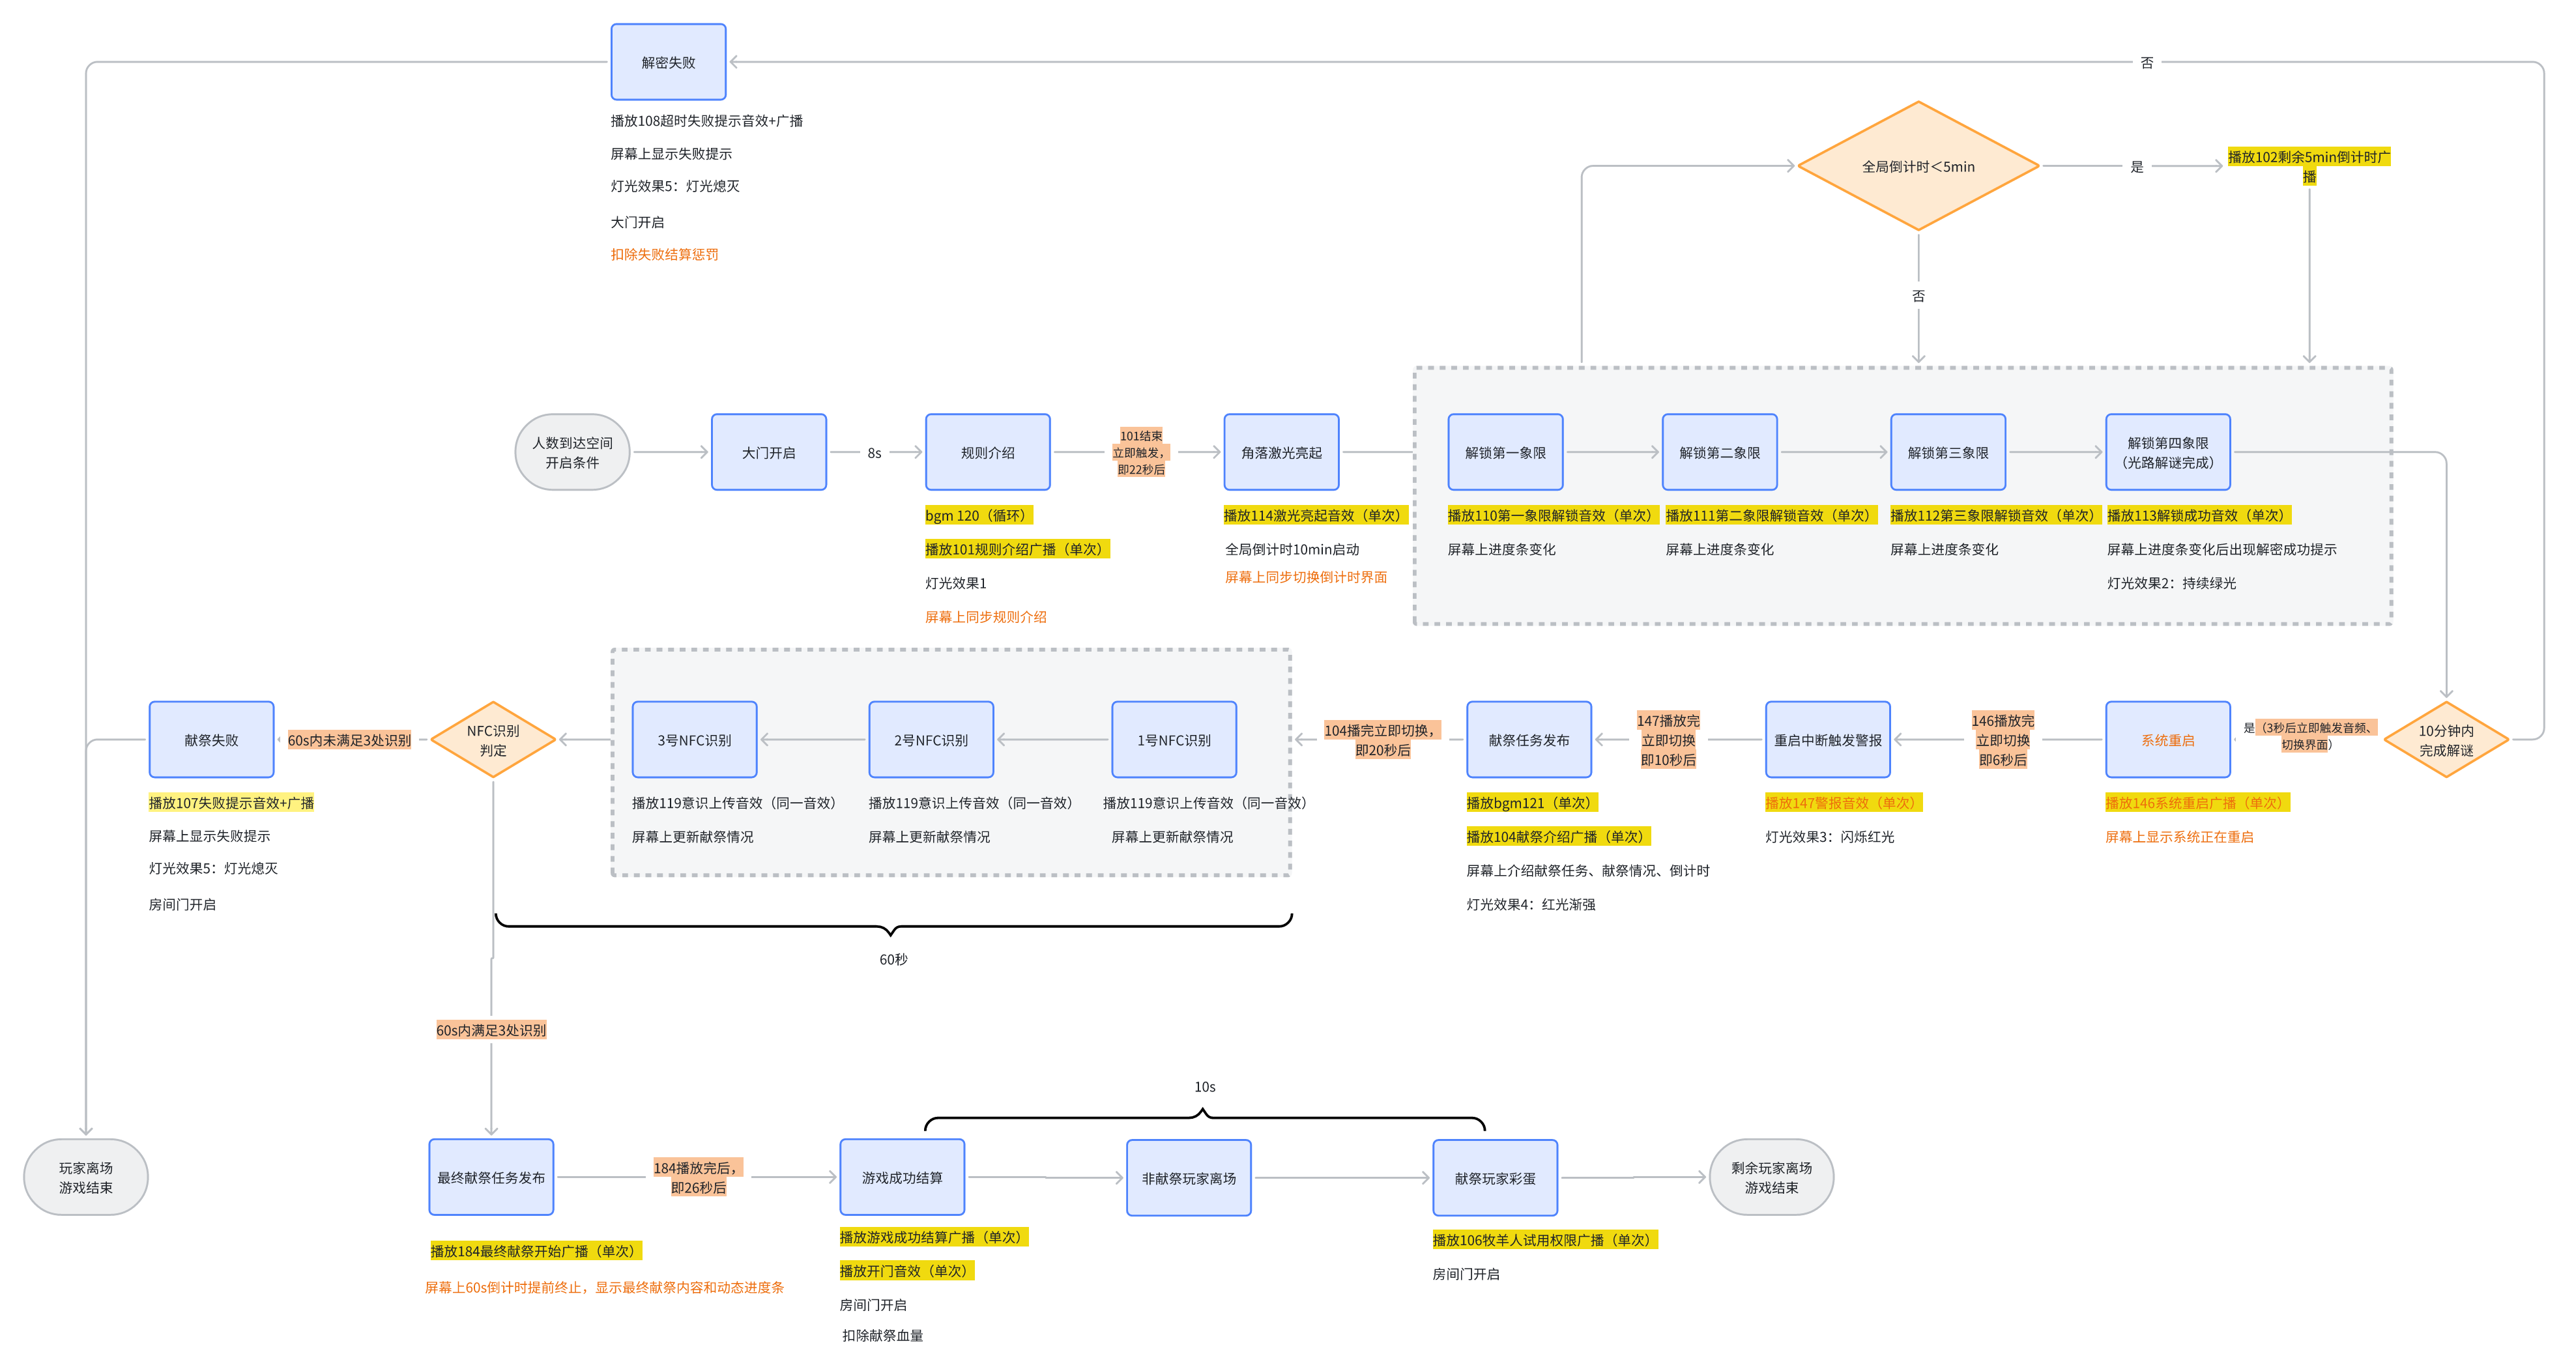2576x1369 pixels.
Task: Select the 献祭失败 box
Action: coord(211,740)
